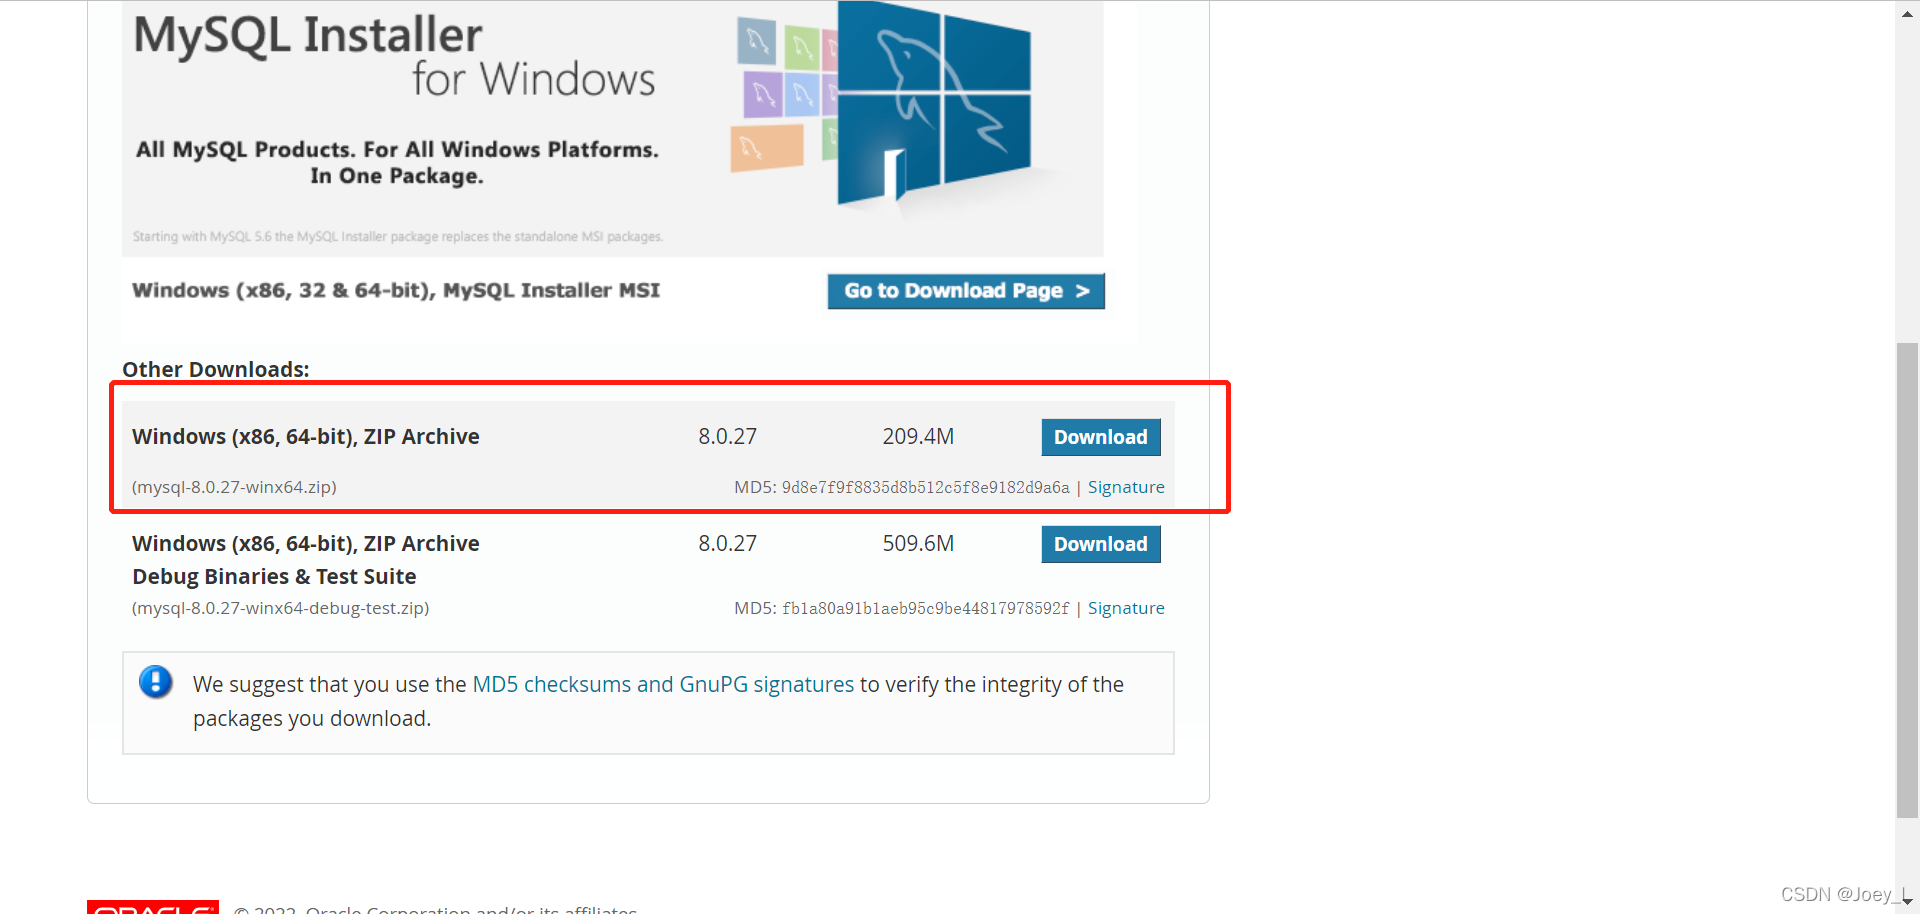Click the blue exclamation info icon
Viewport: 1920px width, 914px height.
tap(156, 682)
